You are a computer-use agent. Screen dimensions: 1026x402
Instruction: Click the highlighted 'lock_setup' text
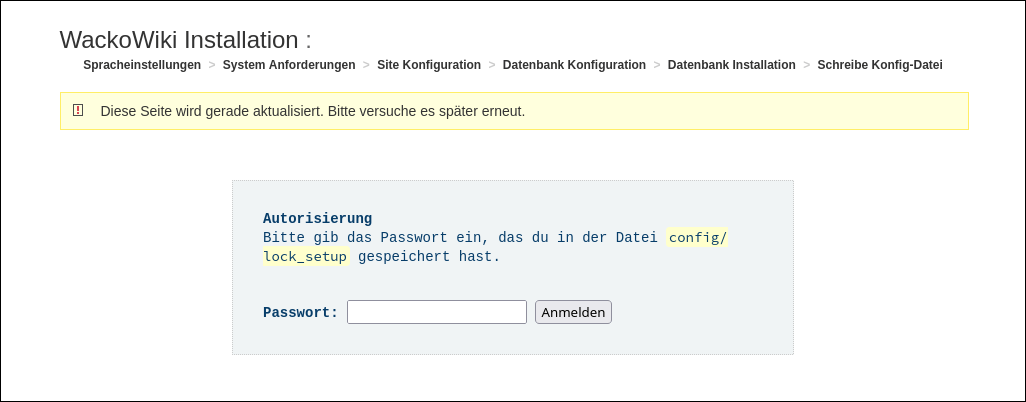(306, 257)
